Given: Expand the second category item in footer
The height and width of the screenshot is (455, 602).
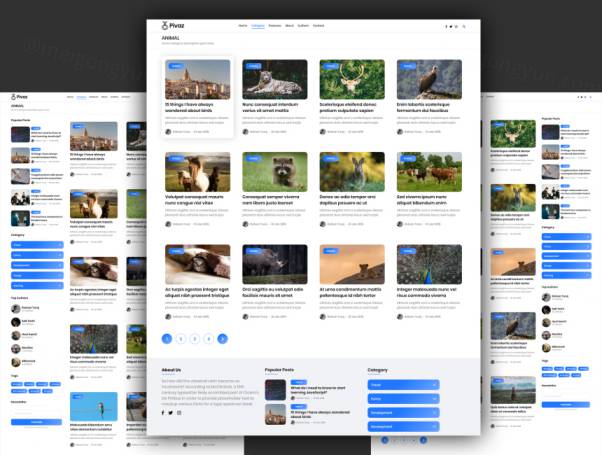Looking at the screenshot, I should click(x=403, y=398).
